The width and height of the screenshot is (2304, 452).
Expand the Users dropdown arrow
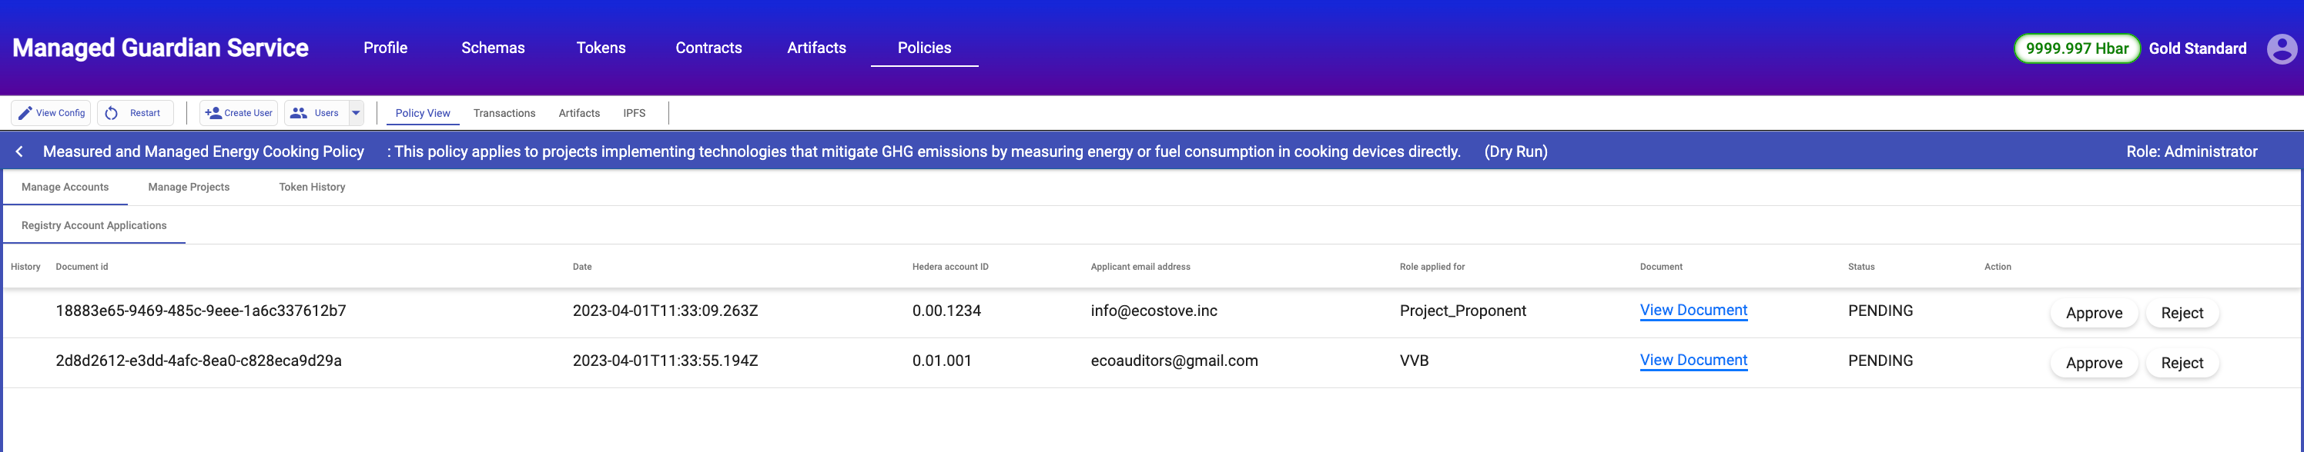click(356, 113)
